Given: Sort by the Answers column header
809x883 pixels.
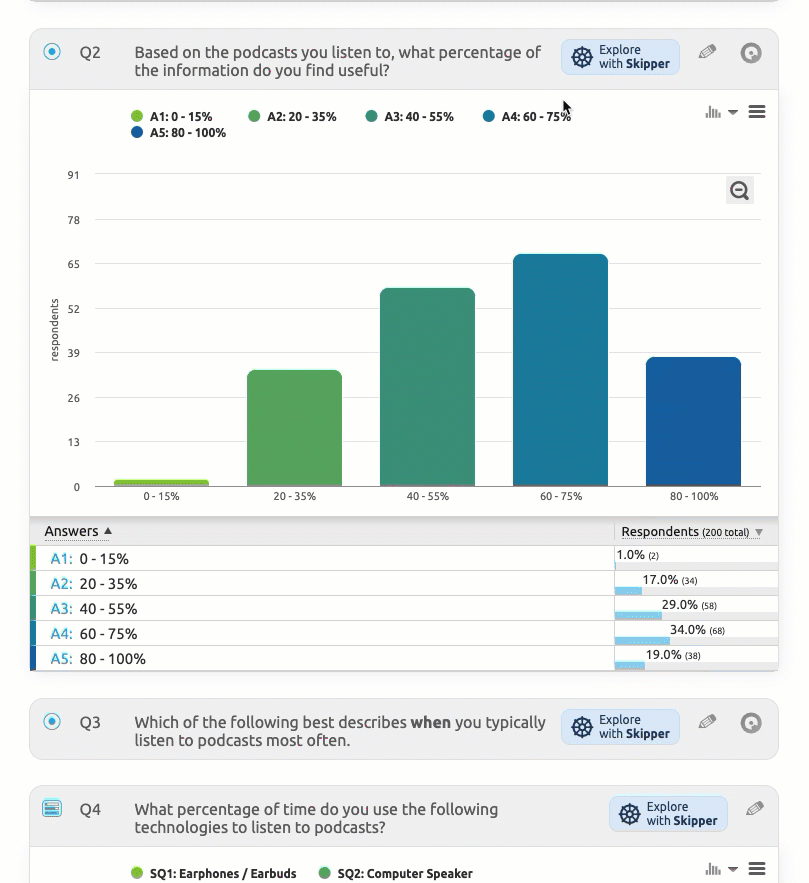Looking at the screenshot, I should point(78,531).
